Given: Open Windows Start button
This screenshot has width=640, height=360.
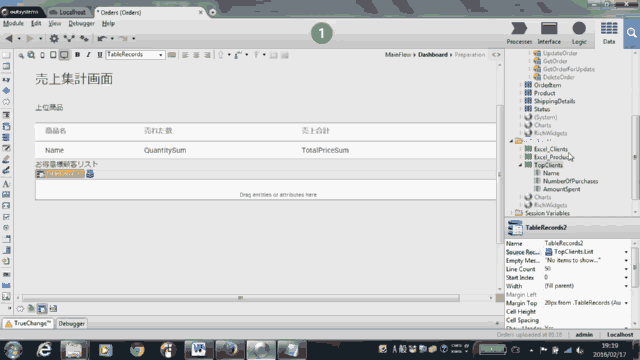Looking at the screenshot, I should point(13,350).
